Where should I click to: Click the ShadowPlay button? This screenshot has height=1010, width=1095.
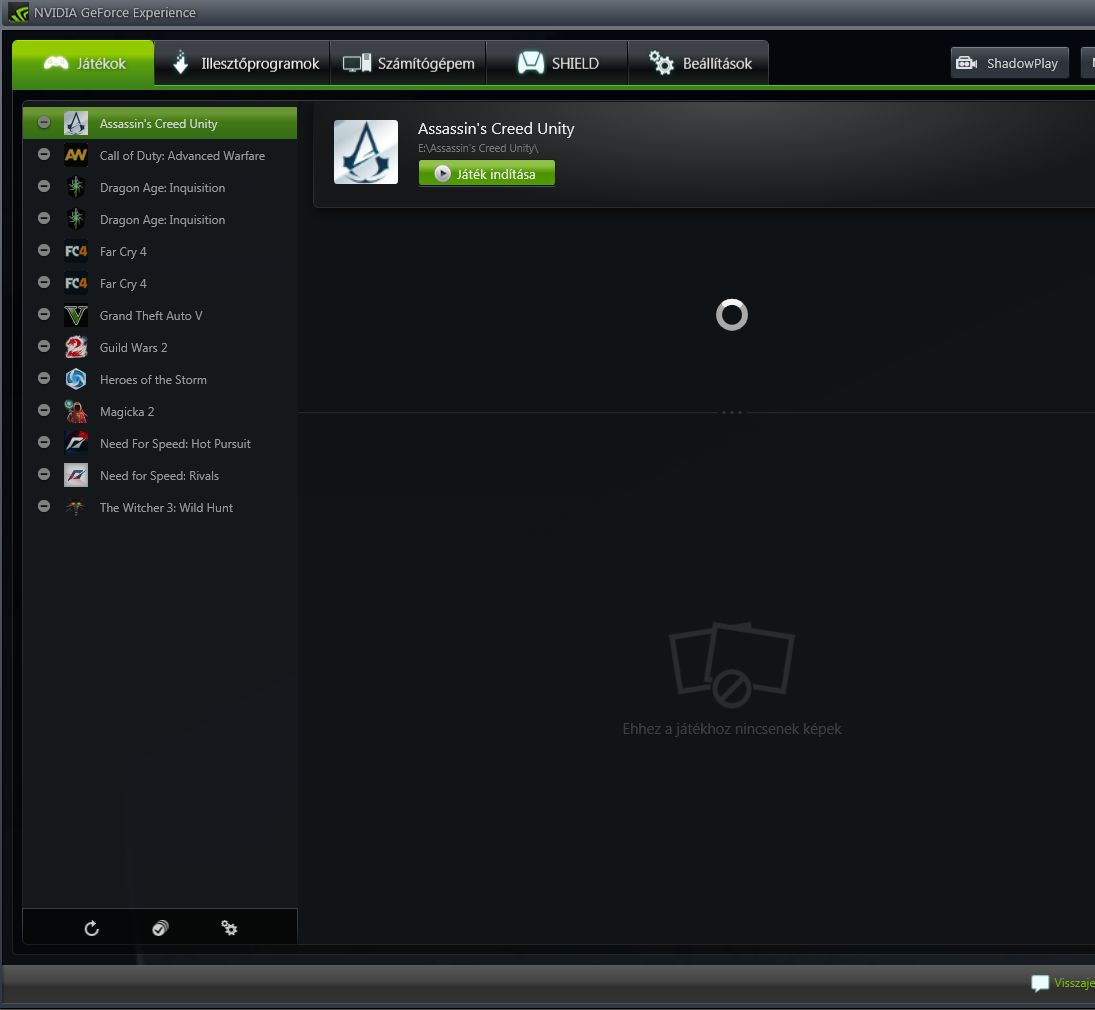[x=1009, y=63]
